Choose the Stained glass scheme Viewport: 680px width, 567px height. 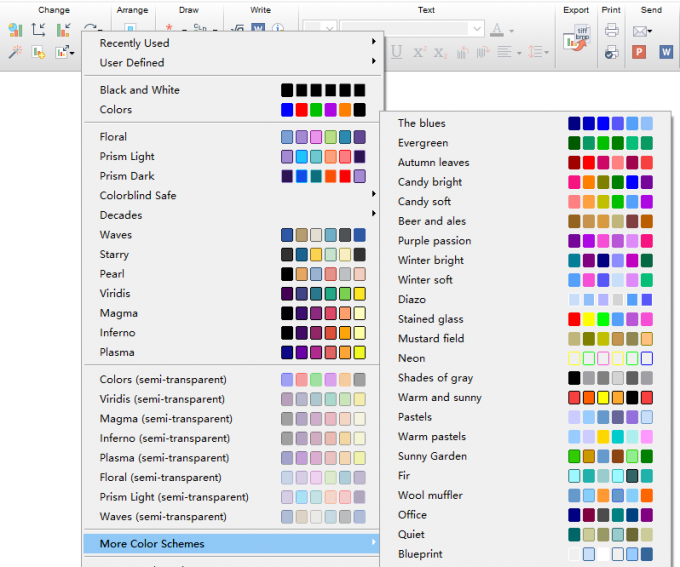point(525,319)
